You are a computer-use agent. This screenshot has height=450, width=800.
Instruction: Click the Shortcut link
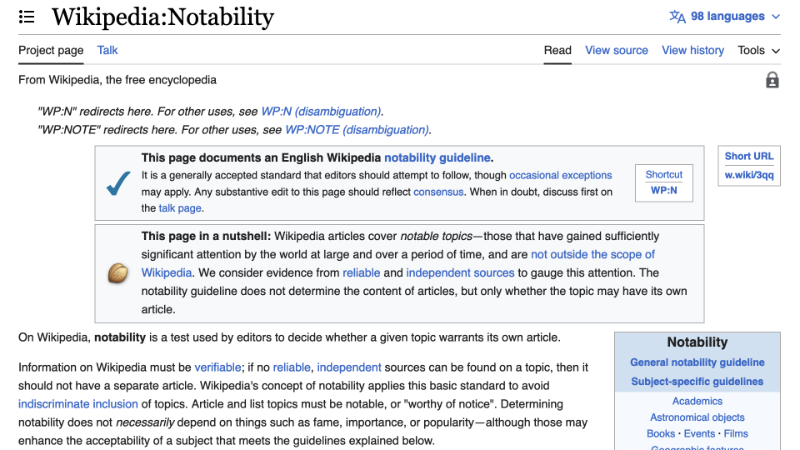664,174
